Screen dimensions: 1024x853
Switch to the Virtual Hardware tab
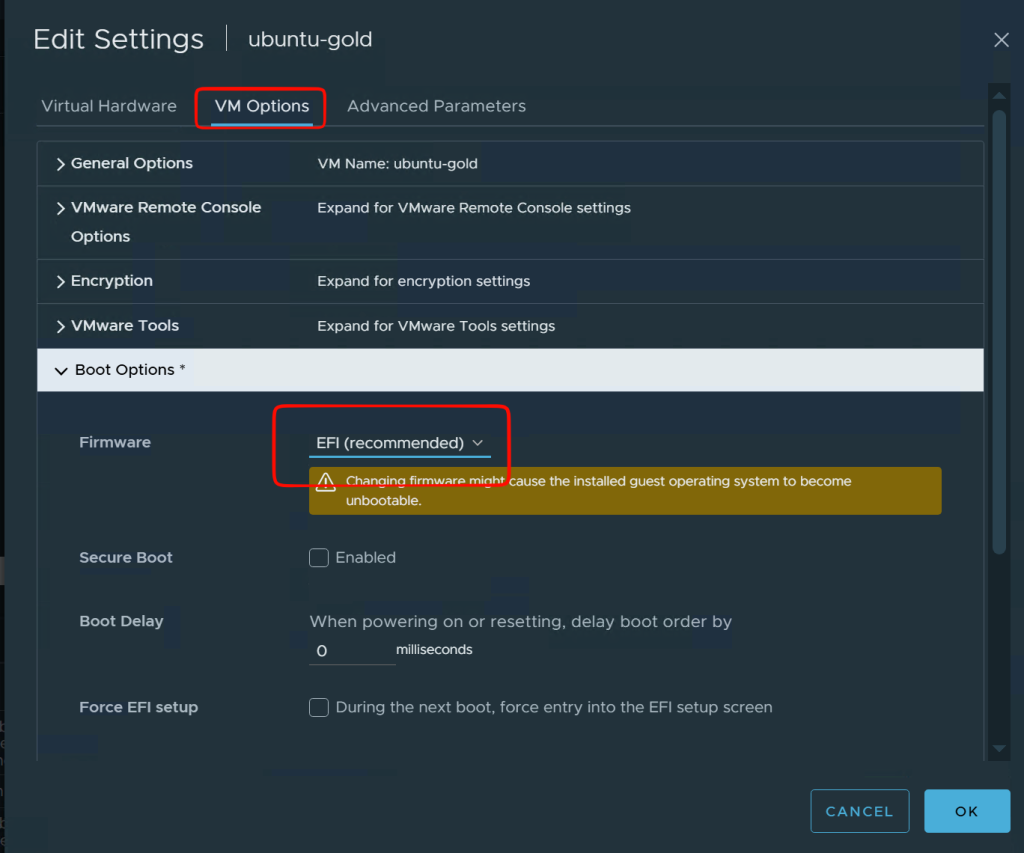[109, 106]
